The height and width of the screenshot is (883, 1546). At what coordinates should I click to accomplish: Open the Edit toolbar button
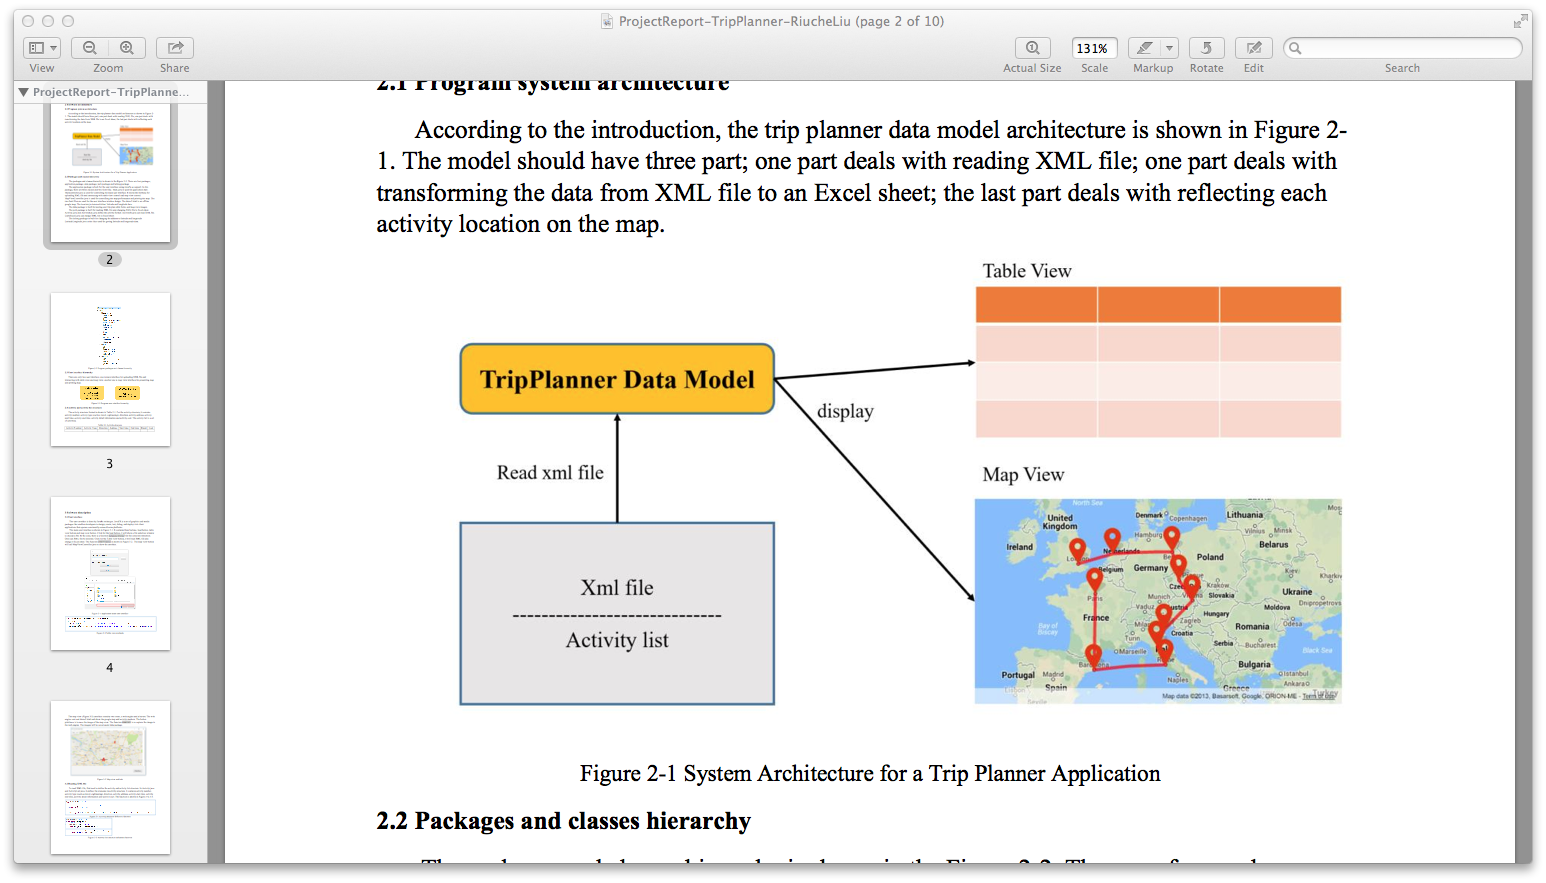point(1254,47)
